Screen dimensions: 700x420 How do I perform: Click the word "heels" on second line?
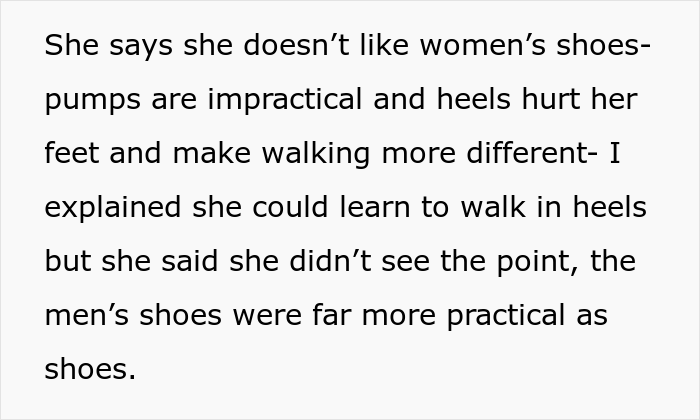coord(473,99)
